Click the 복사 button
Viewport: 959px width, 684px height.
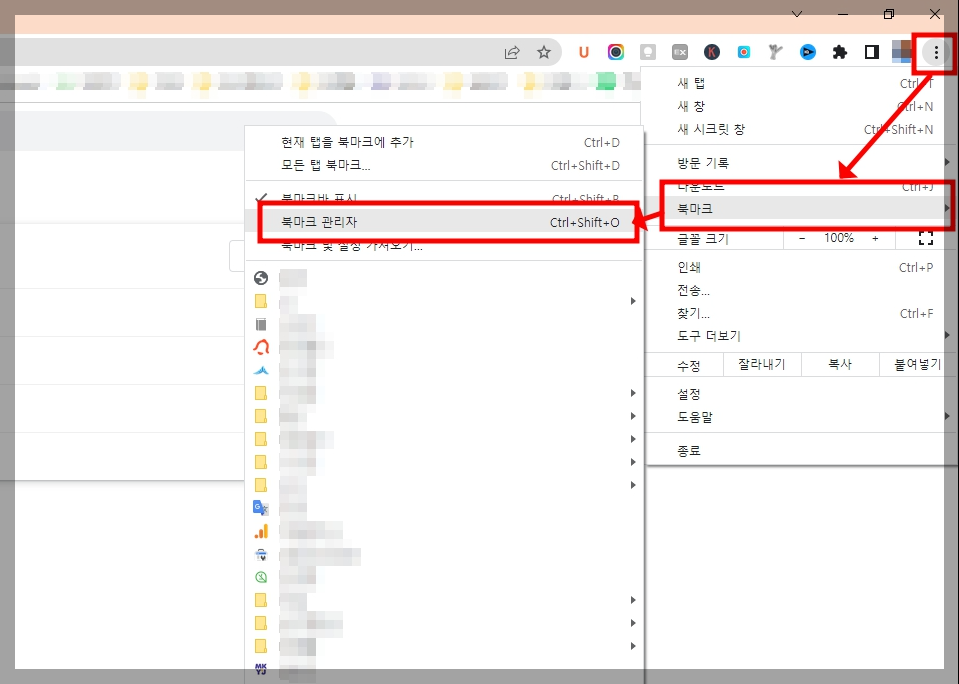pos(840,364)
